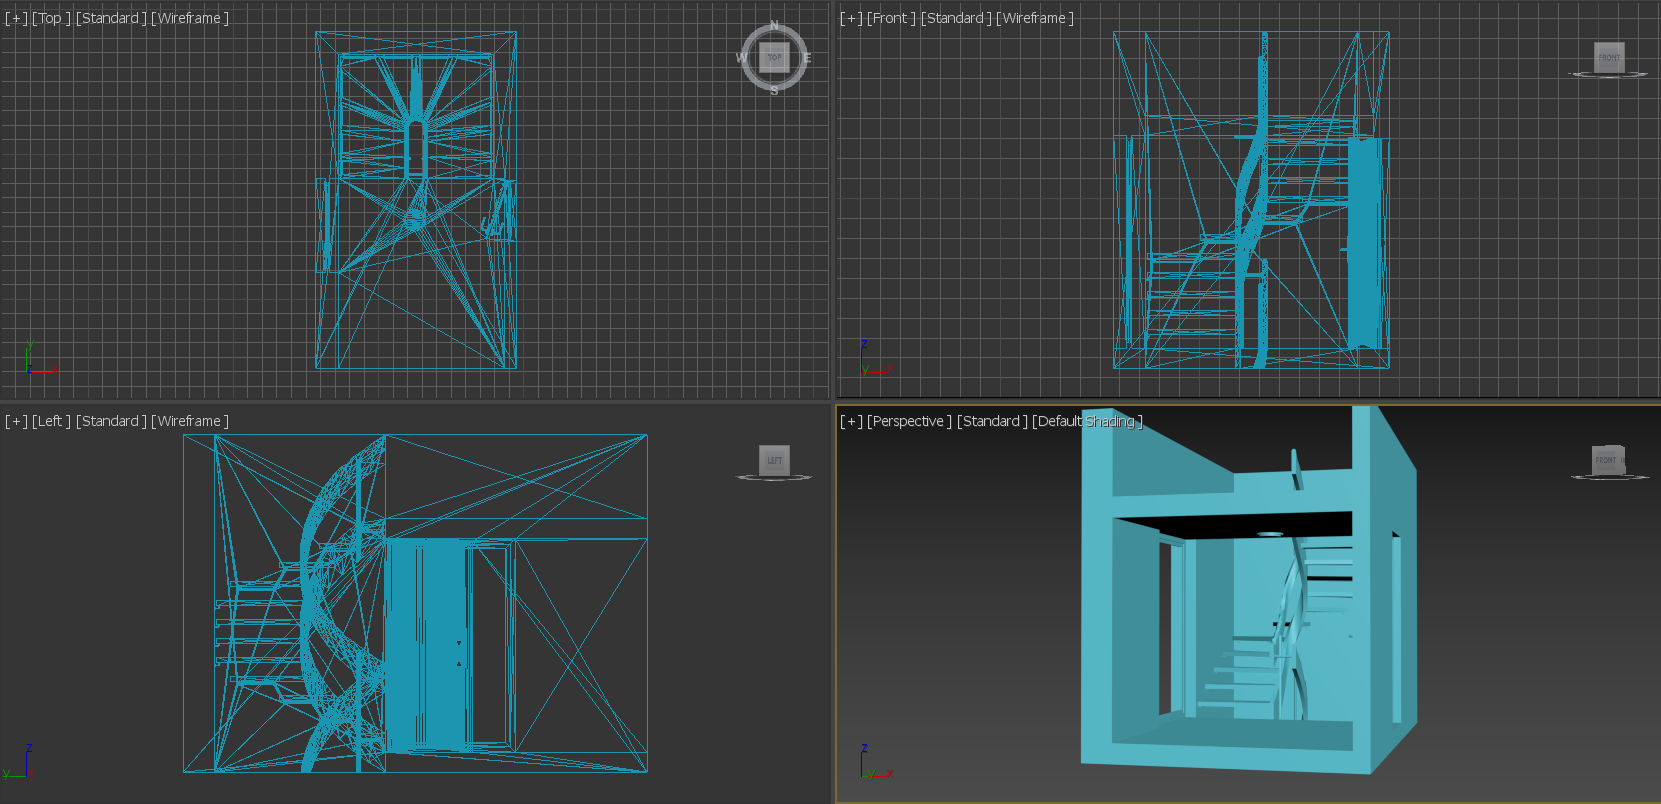1661x804 pixels.
Task: Open the Left viewport [+] general menu
Action: pos(16,421)
